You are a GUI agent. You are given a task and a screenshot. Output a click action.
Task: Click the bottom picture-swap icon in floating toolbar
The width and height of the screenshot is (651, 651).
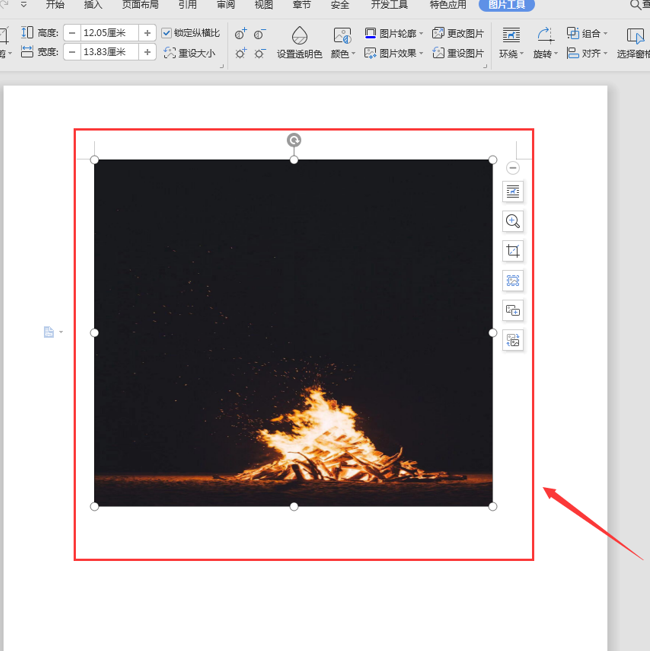[x=513, y=340]
